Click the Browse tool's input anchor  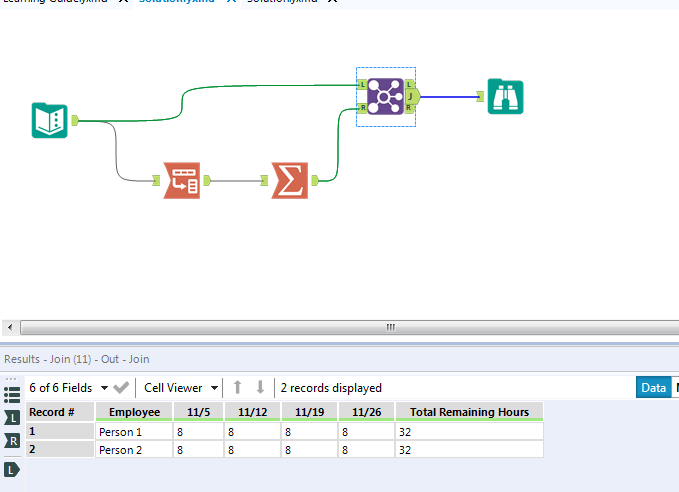[480, 97]
